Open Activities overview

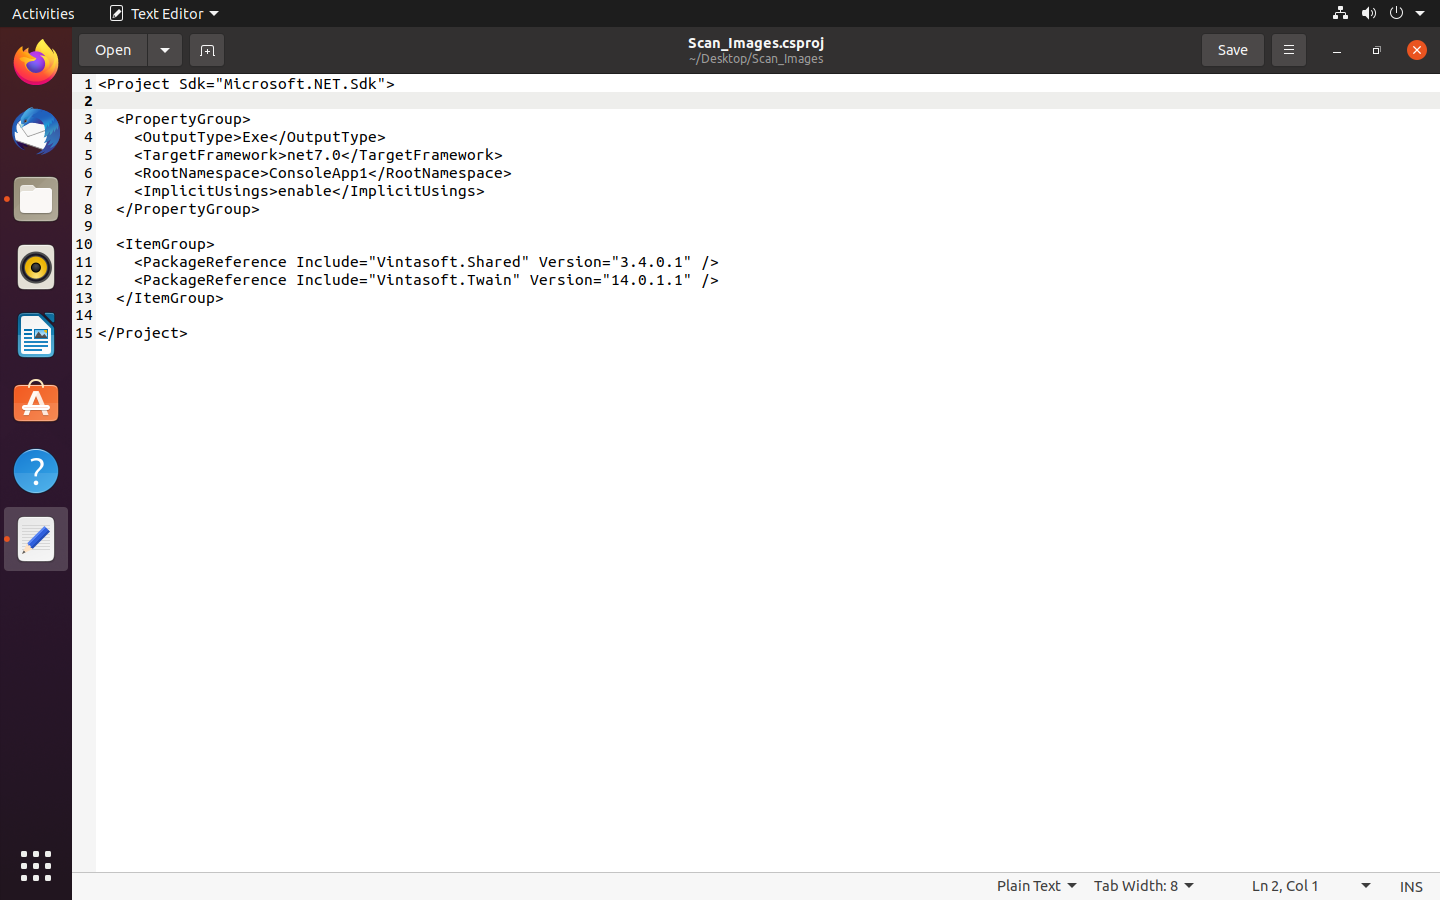43,13
